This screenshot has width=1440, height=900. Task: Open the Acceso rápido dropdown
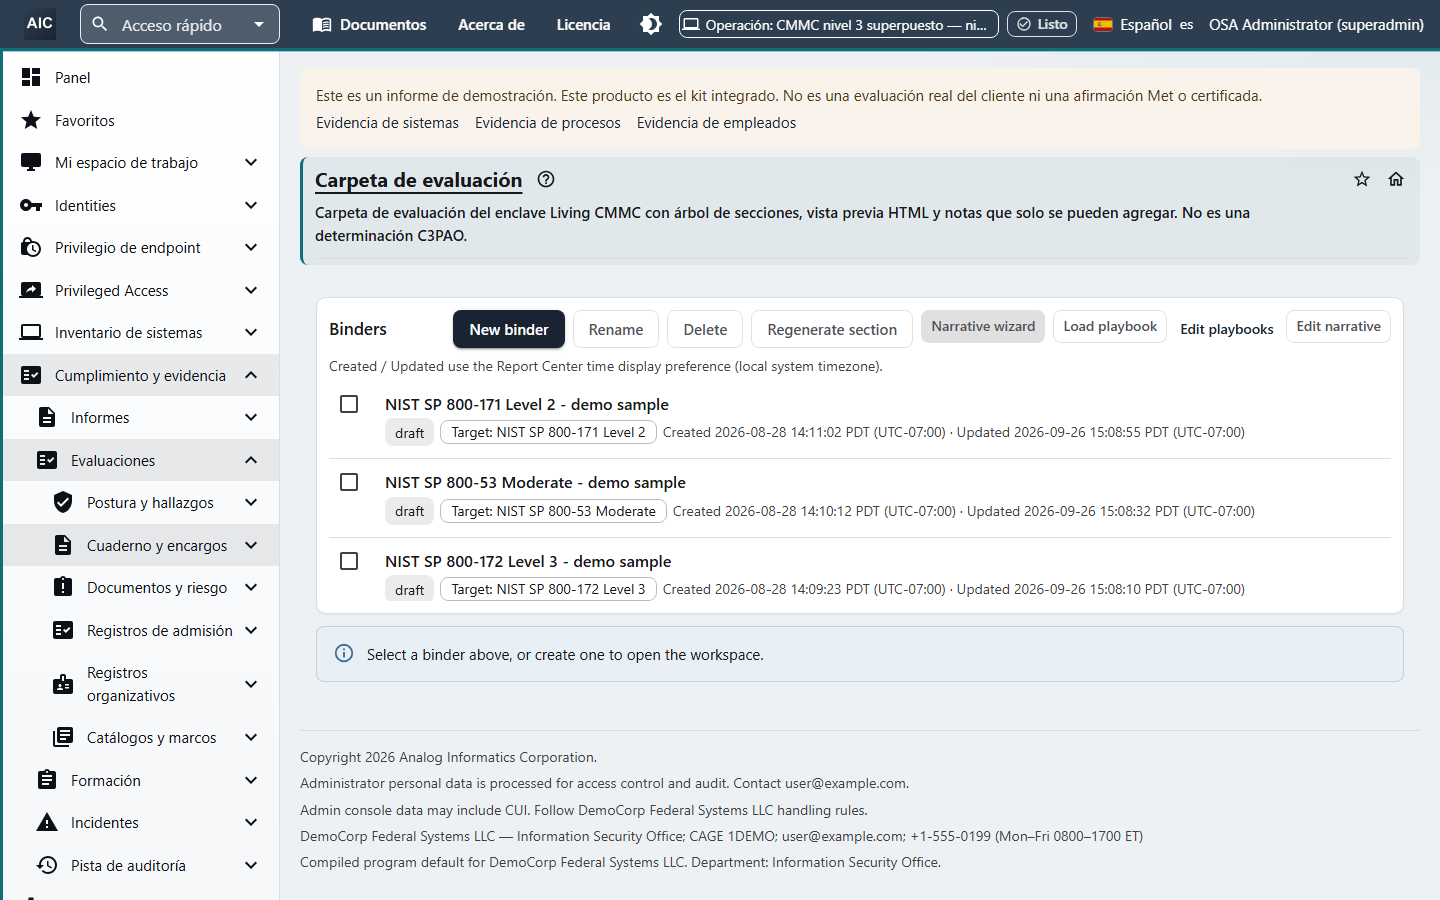pos(180,24)
